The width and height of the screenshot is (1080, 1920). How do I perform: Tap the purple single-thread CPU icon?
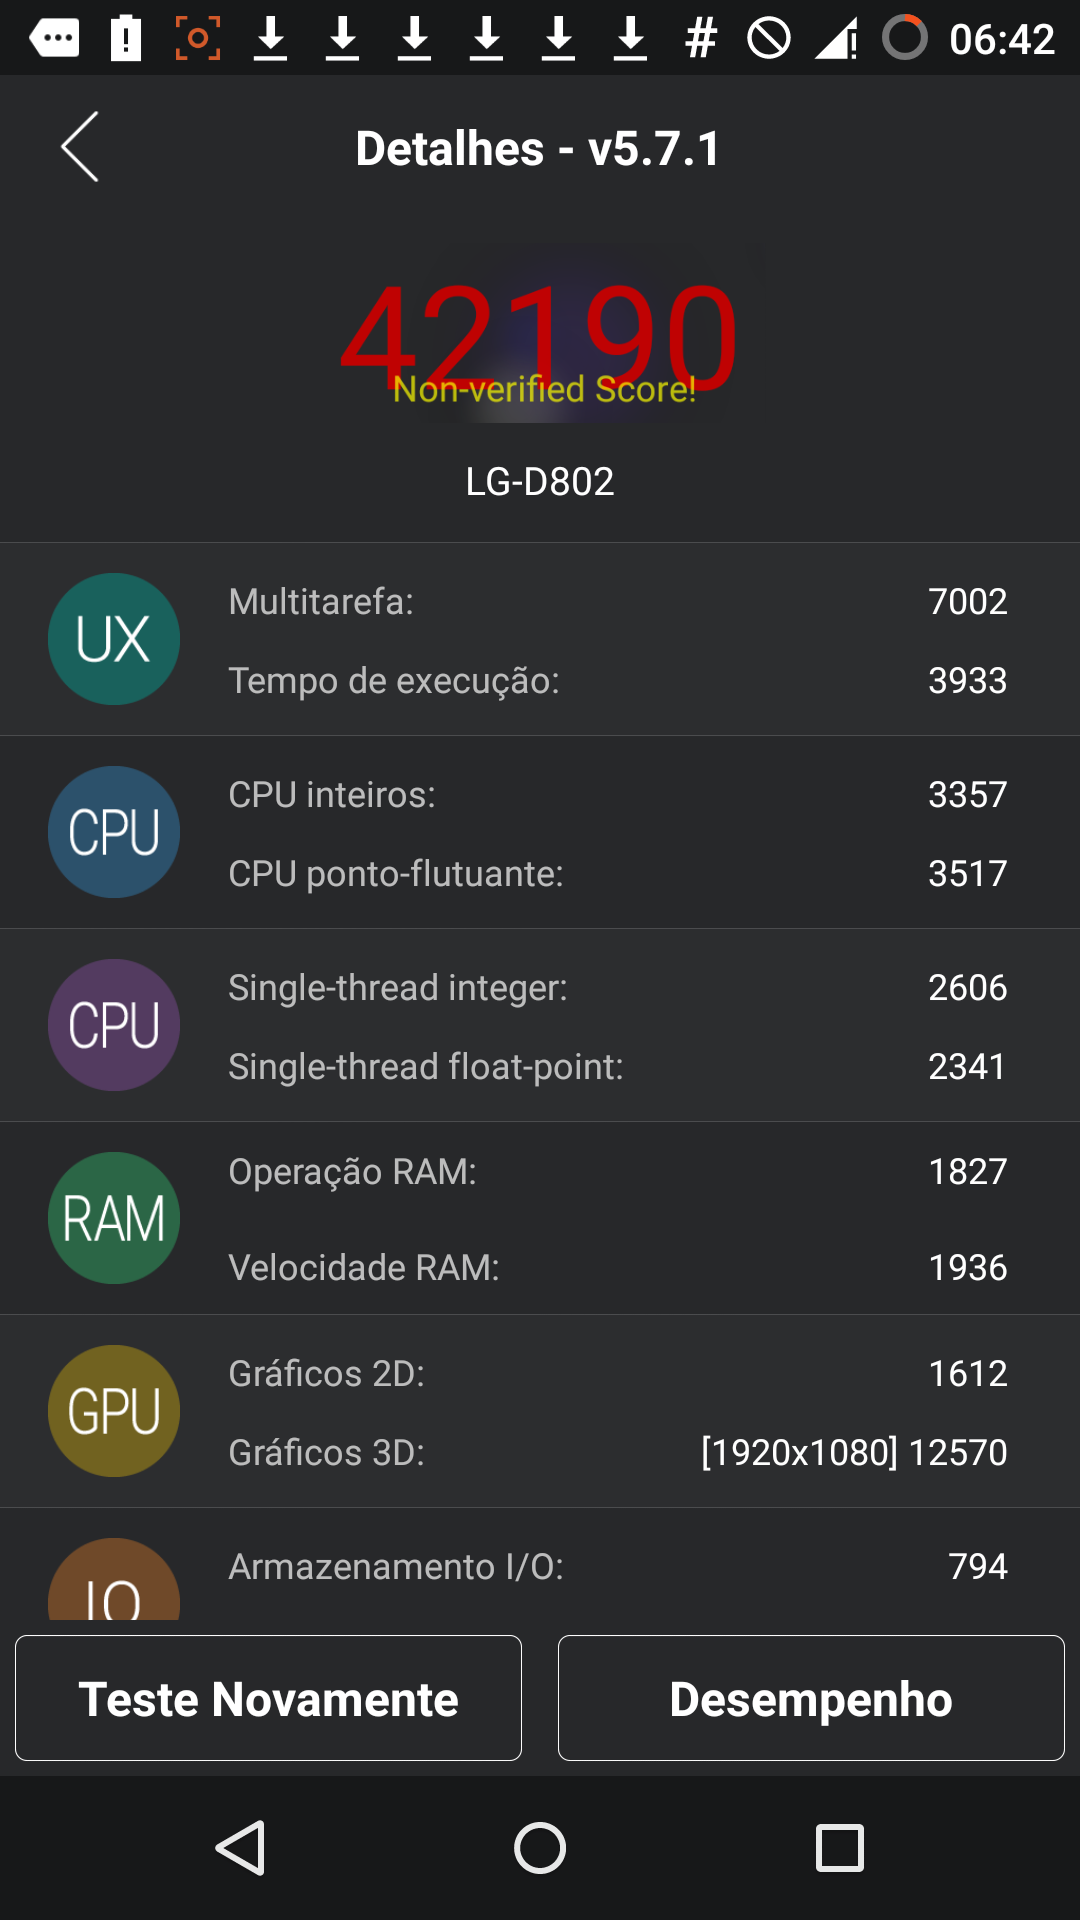point(114,1025)
